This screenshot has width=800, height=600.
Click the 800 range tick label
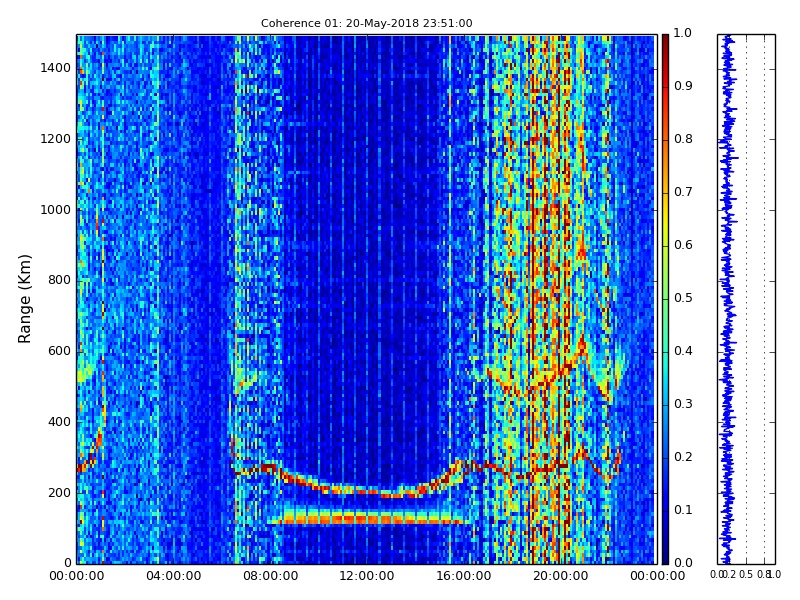[x=59, y=280]
